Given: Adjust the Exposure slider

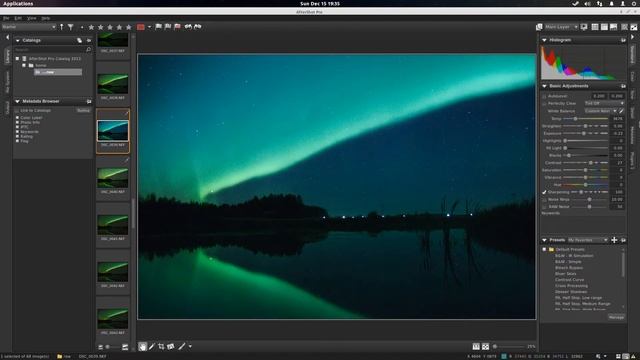Looking at the screenshot, I should [x=586, y=133].
